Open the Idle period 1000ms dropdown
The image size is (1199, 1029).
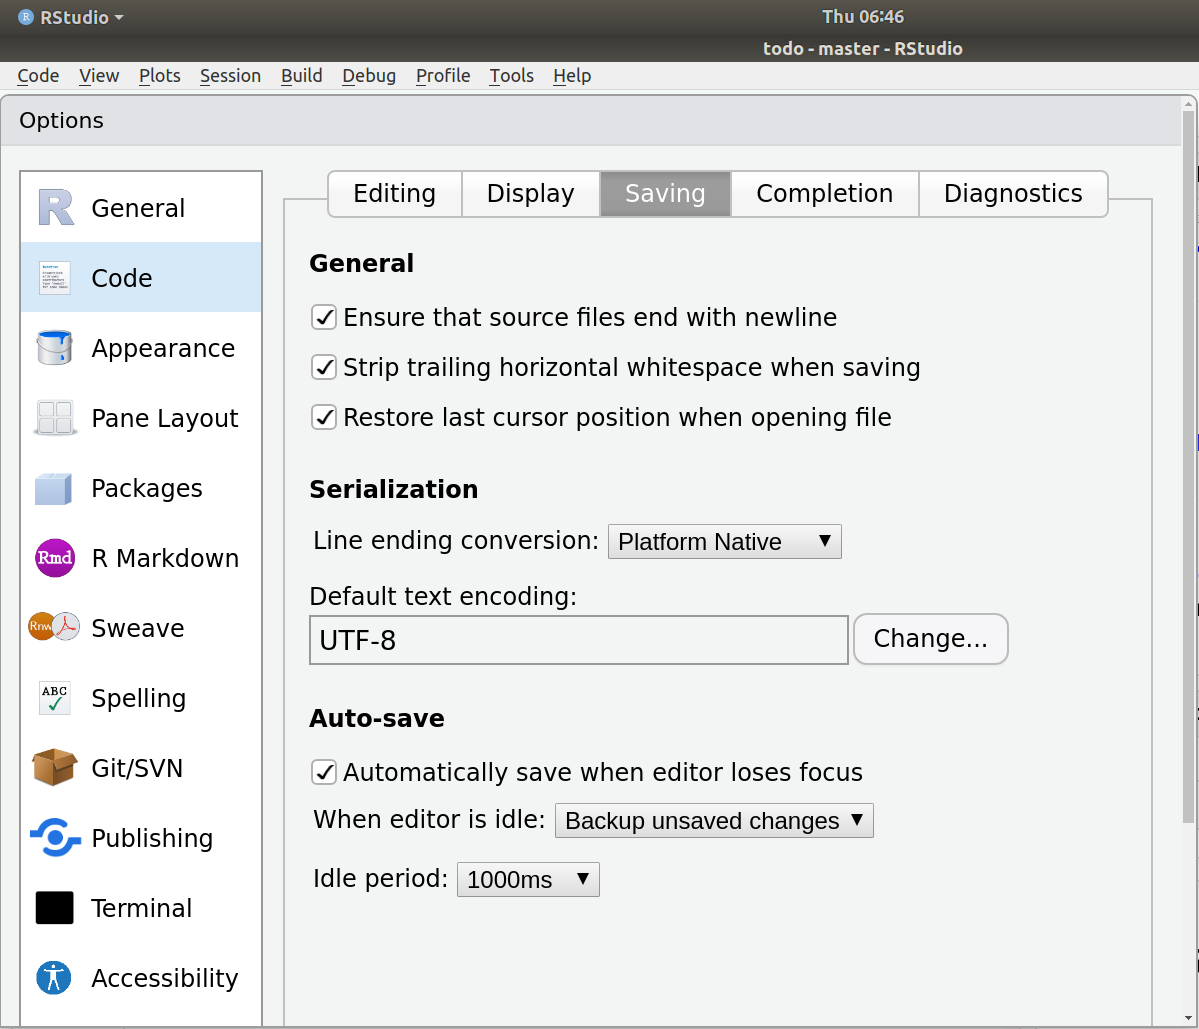click(528, 879)
